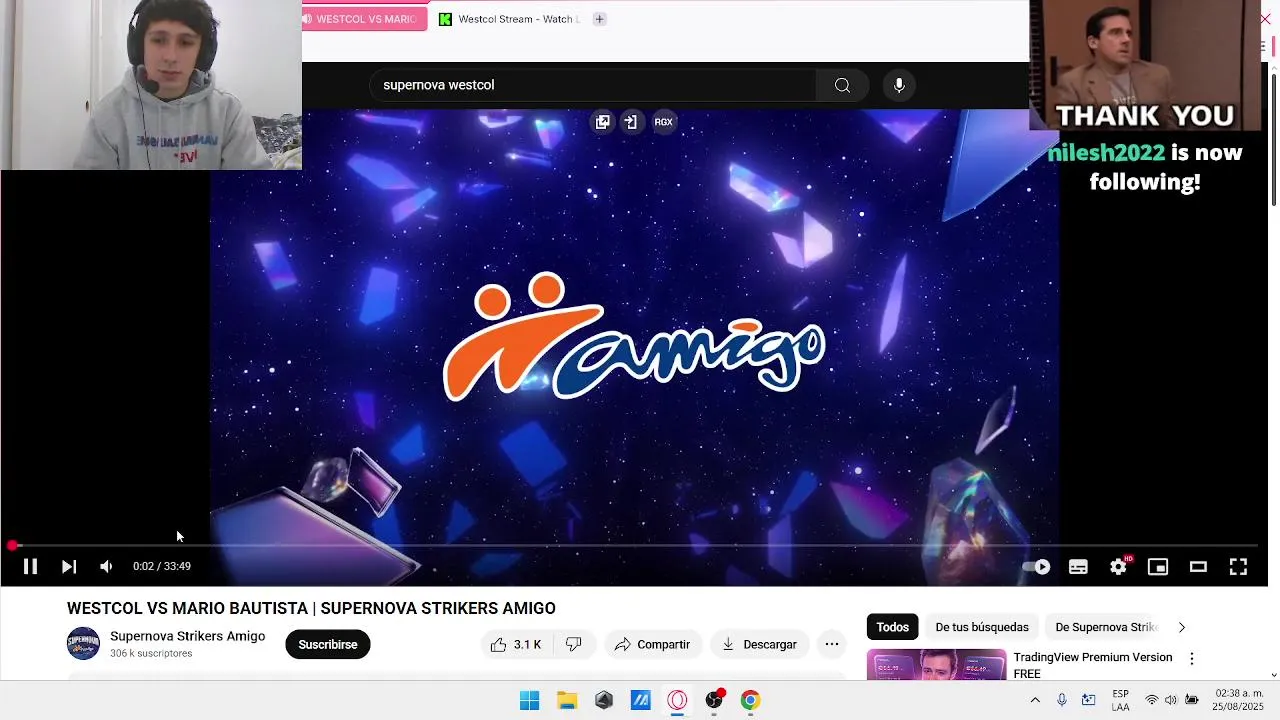1280x720 pixels.
Task: Turn on subtitles with the captions icon
Action: click(x=1078, y=567)
